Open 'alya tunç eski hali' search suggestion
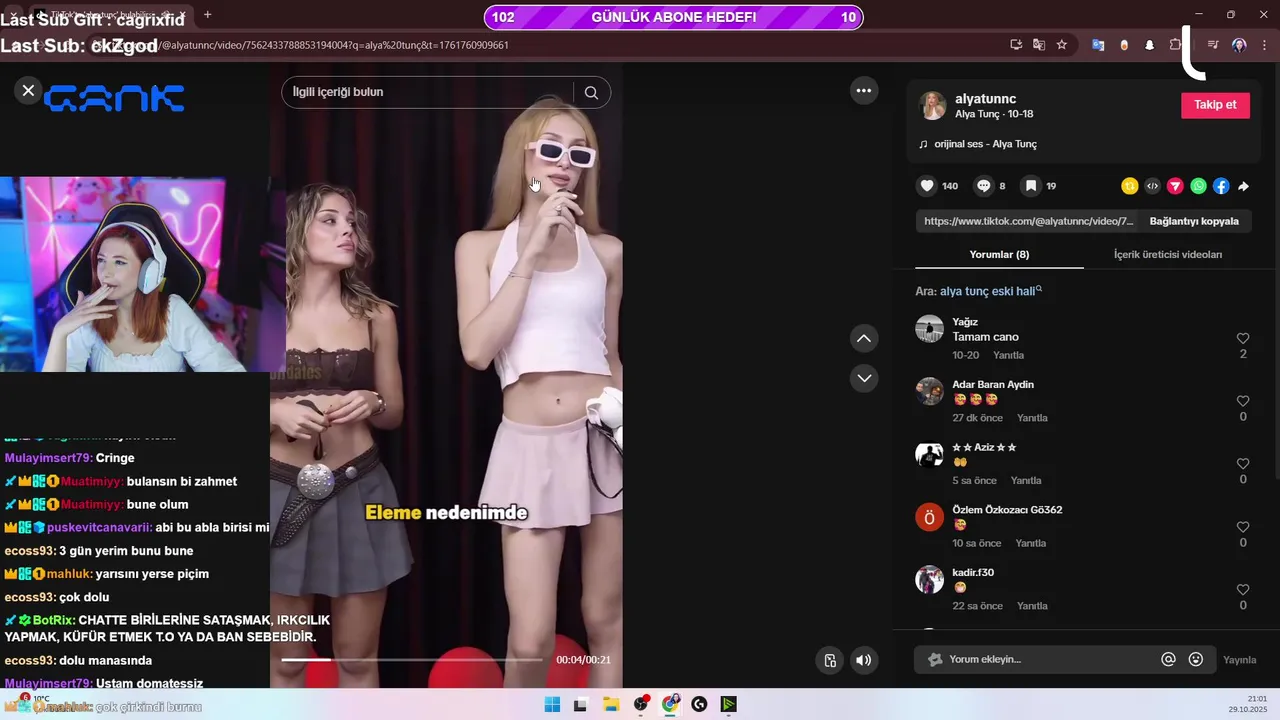 (x=990, y=291)
